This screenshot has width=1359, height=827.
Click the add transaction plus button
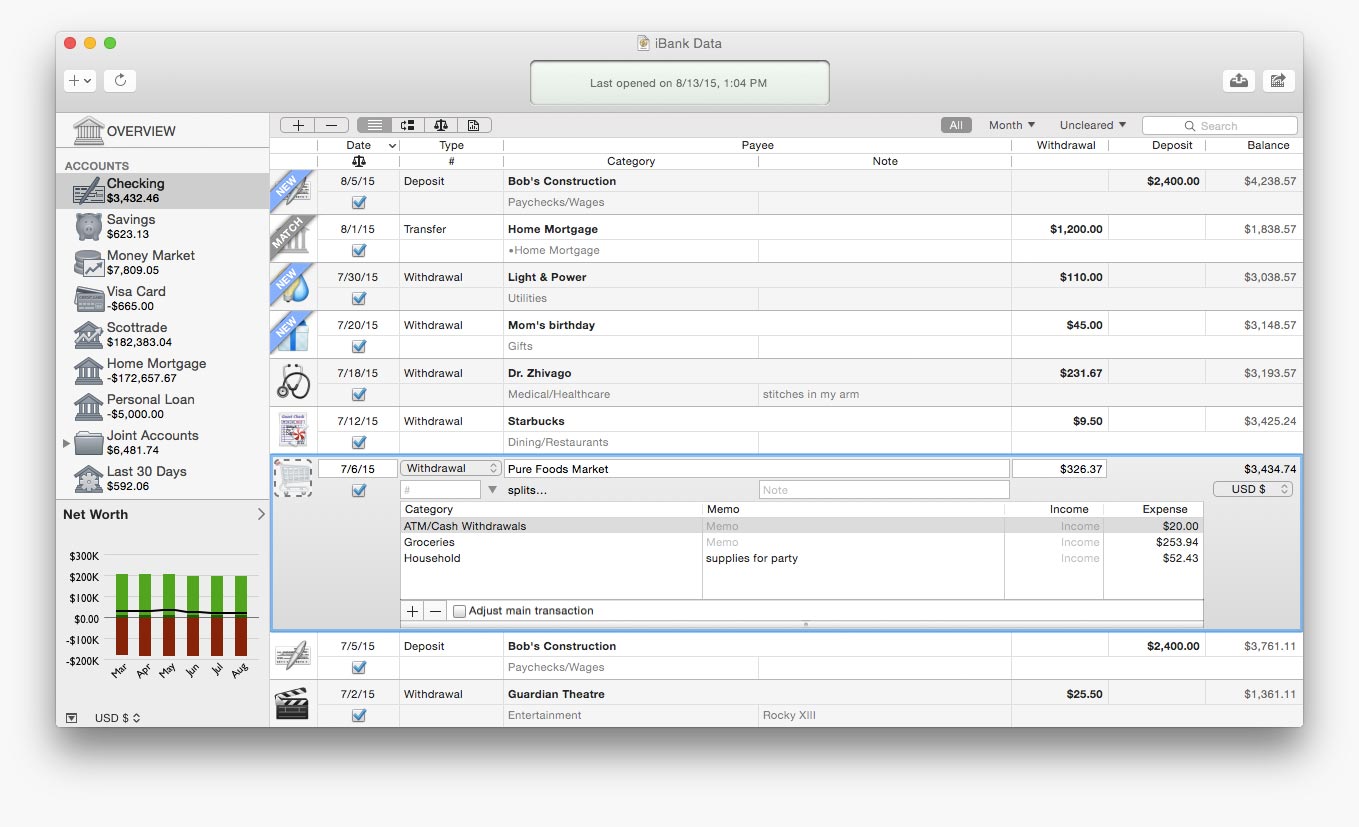point(297,125)
